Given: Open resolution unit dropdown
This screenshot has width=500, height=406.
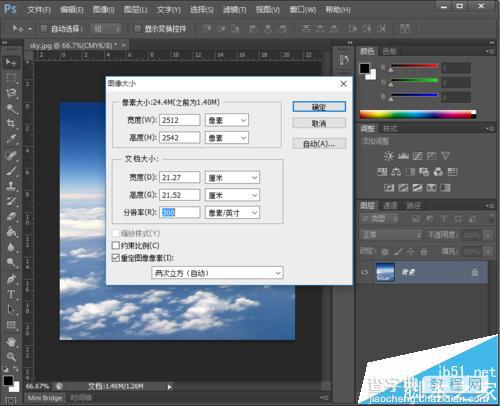Looking at the screenshot, I should (x=232, y=213).
